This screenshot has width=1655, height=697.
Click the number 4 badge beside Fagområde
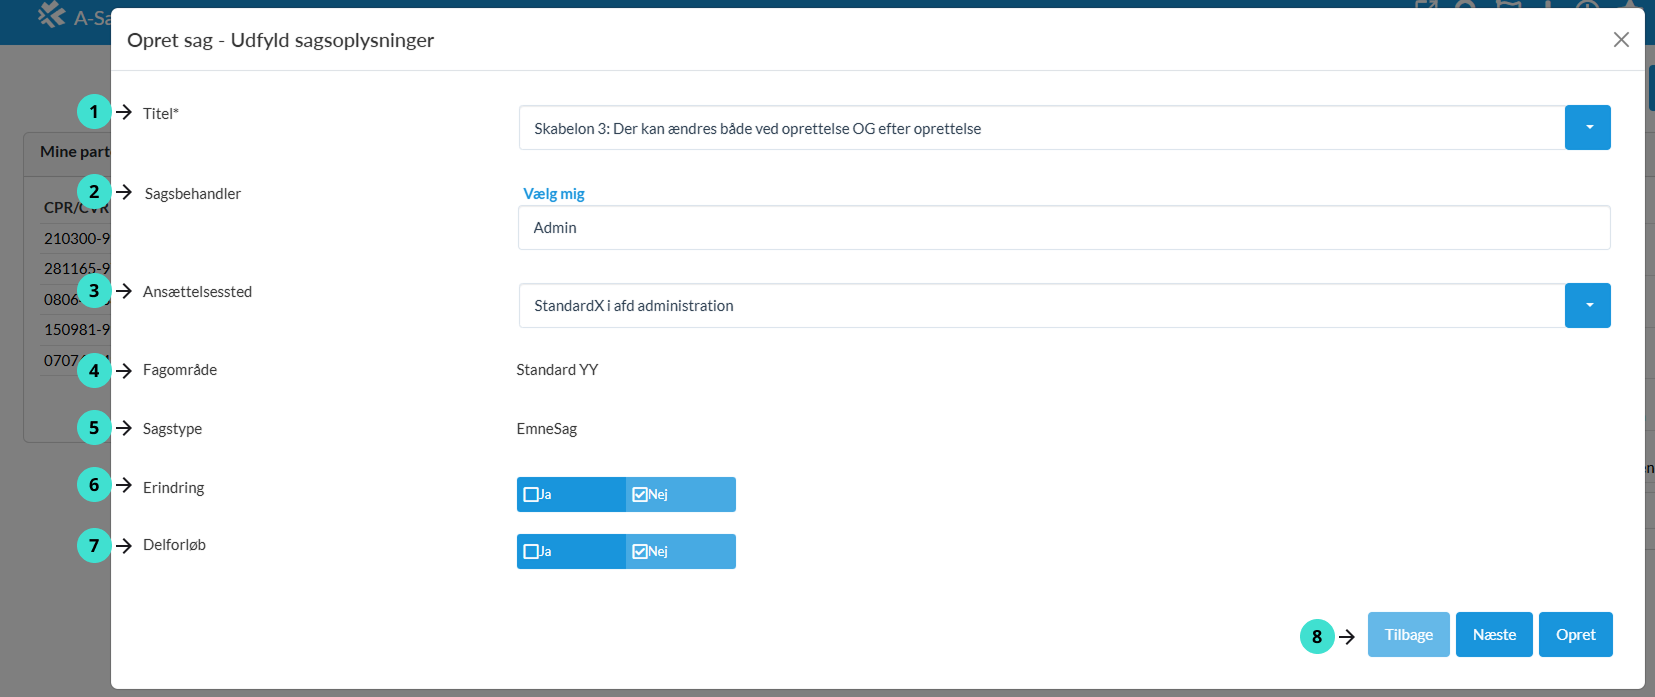pyautogui.click(x=94, y=371)
